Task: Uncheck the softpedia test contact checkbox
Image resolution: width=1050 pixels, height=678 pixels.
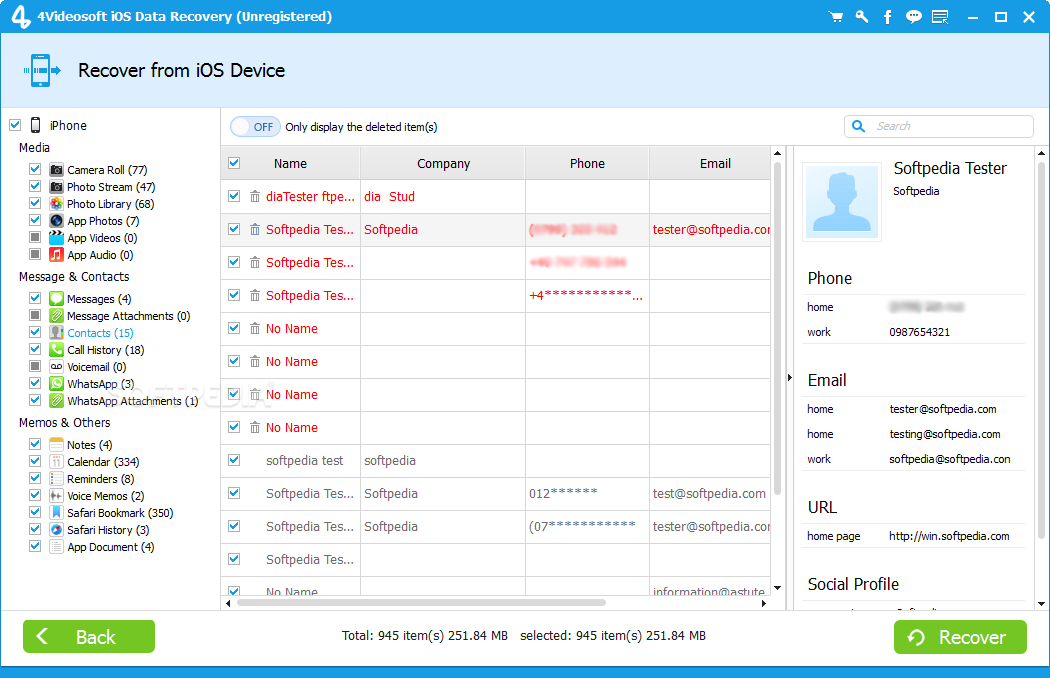Action: coord(234,460)
